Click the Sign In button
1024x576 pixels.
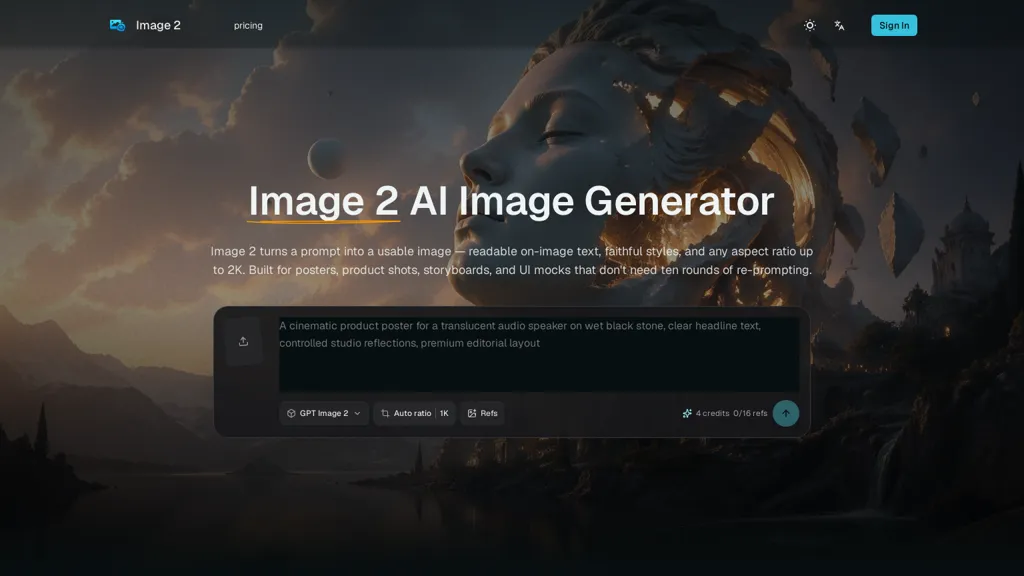(894, 25)
